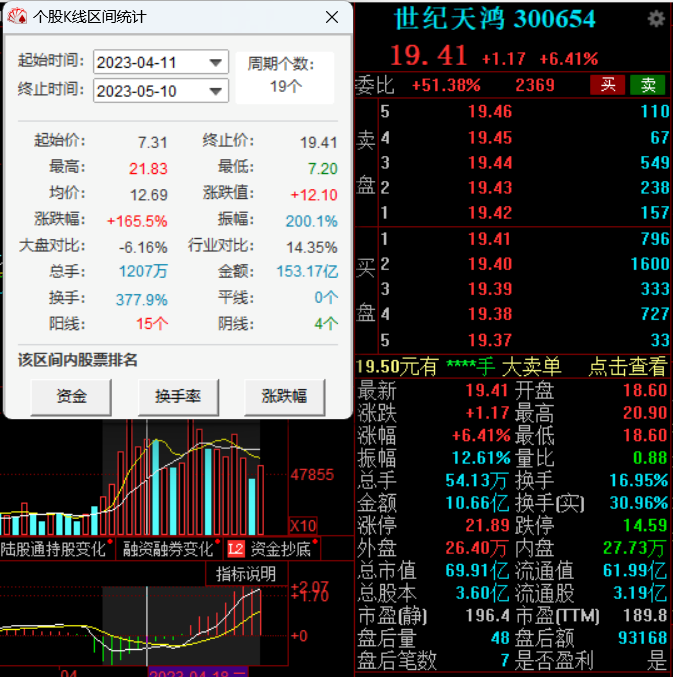Click the 振幅 value 200.1% in dialog
Viewport: 673px width, 677px height.
coord(312,221)
